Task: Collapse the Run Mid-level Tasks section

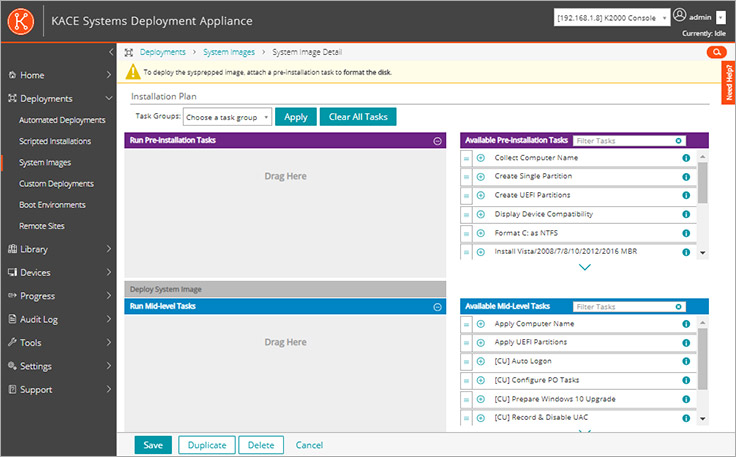Action: tap(437, 307)
